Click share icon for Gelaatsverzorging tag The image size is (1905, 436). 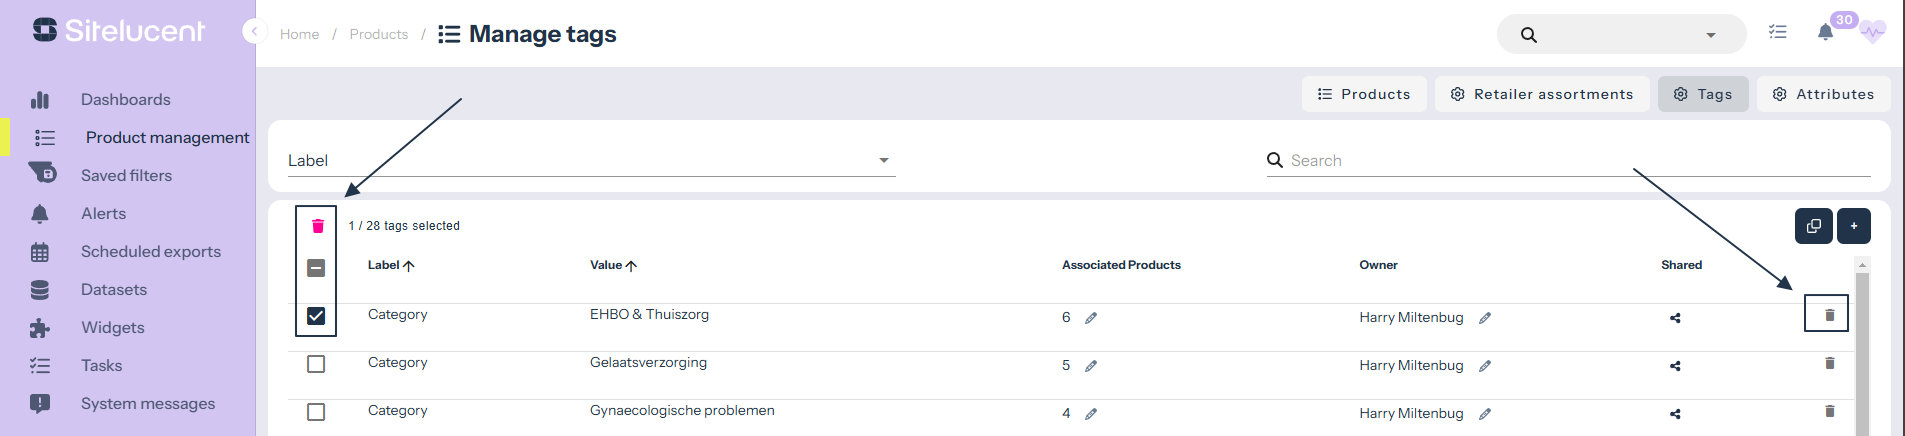[x=1675, y=366]
